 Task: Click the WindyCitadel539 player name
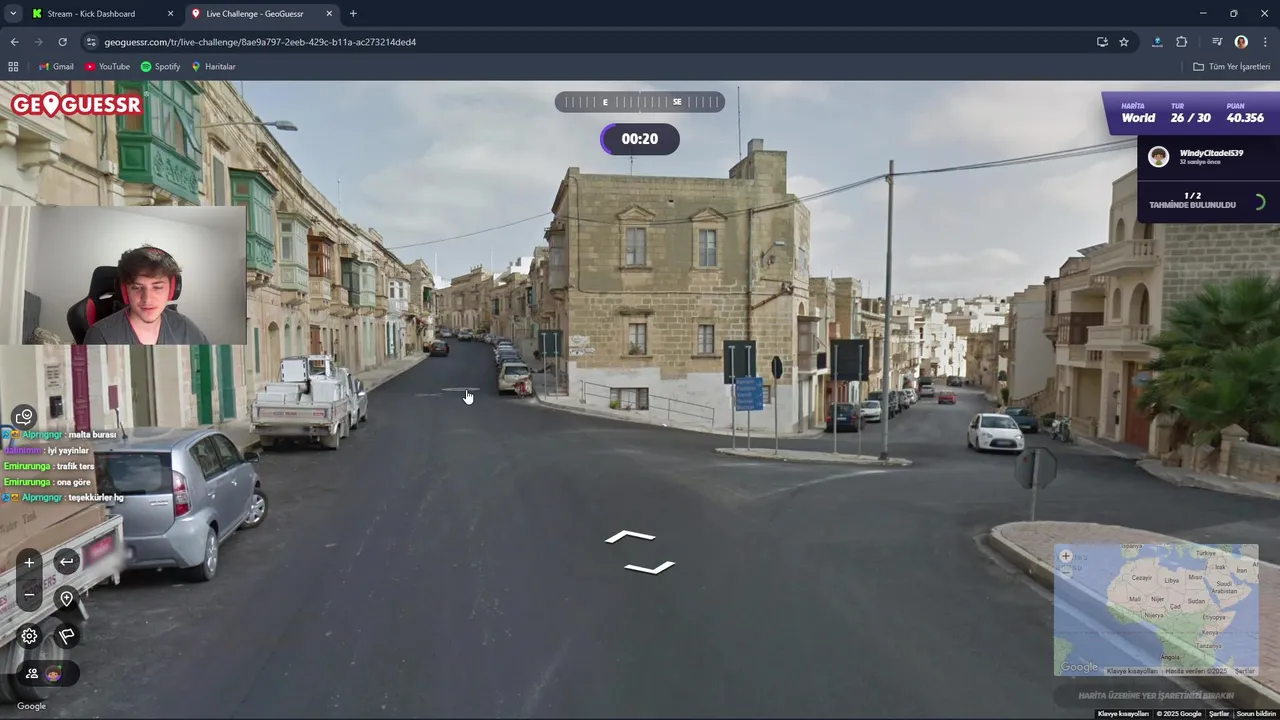tap(1211, 153)
